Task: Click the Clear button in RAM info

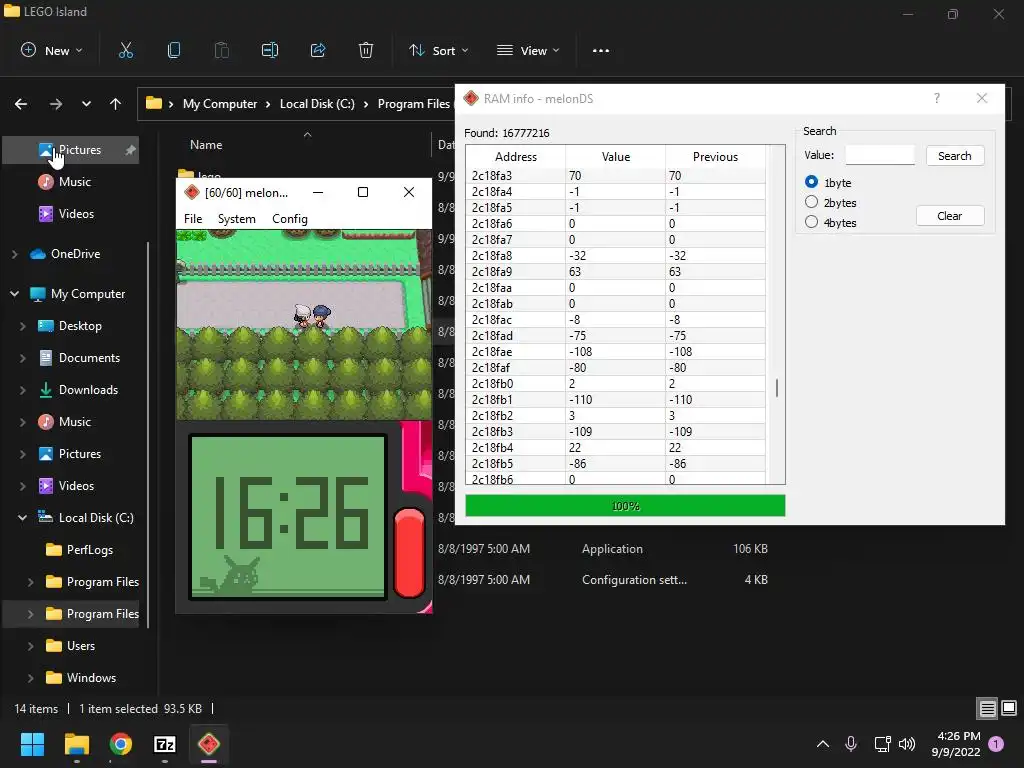Action: pyautogui.click(x=950, y=216)
